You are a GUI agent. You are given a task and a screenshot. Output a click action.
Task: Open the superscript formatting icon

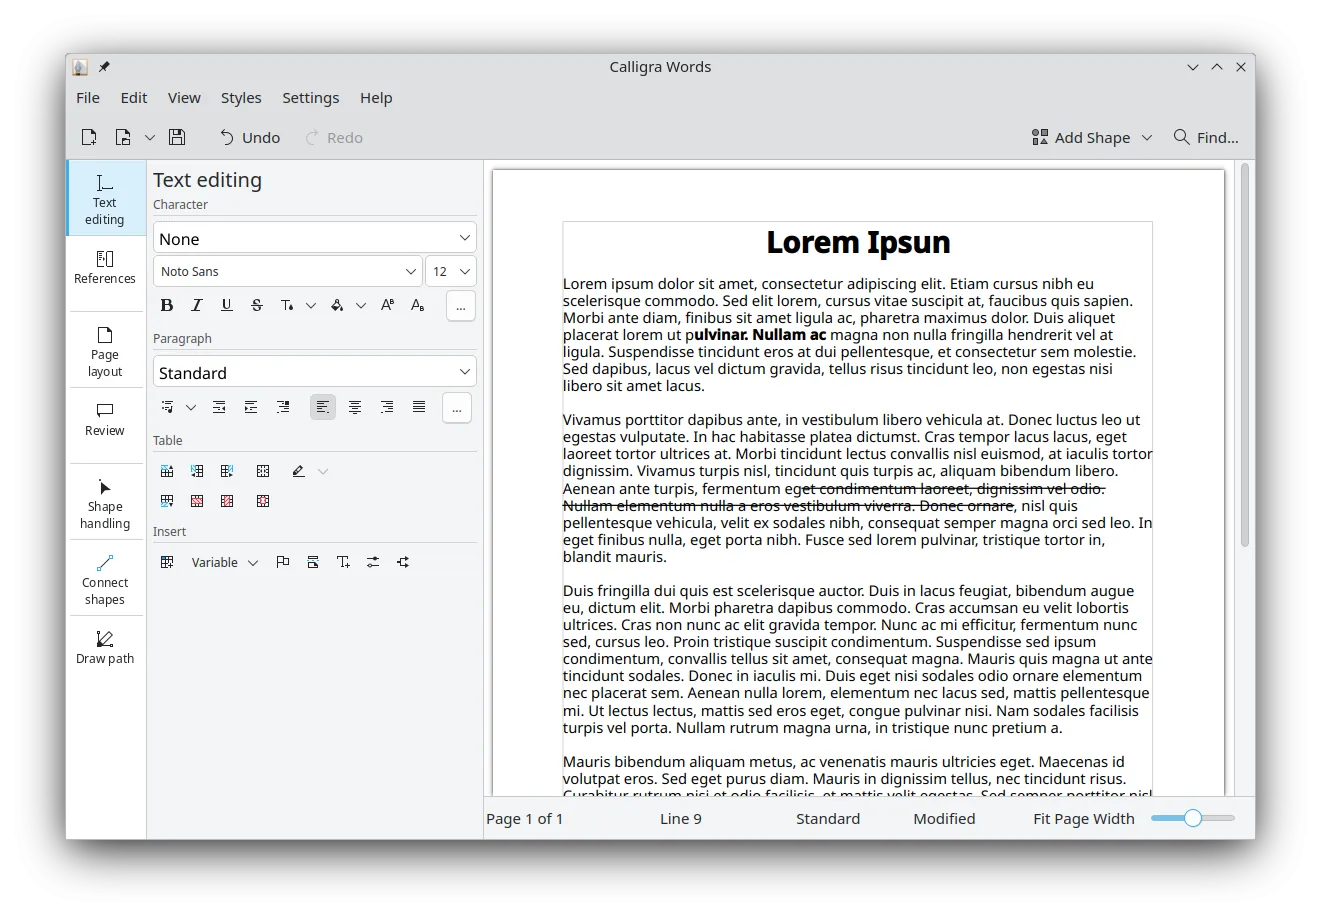click(387, 305)
